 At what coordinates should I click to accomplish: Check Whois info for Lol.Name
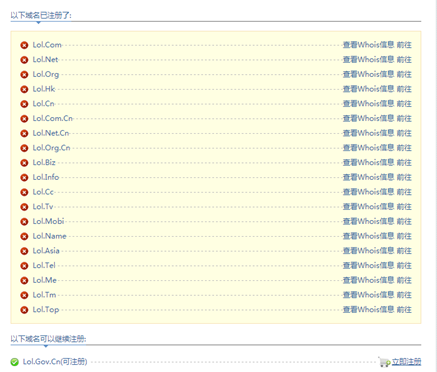(x=368, y=236)
